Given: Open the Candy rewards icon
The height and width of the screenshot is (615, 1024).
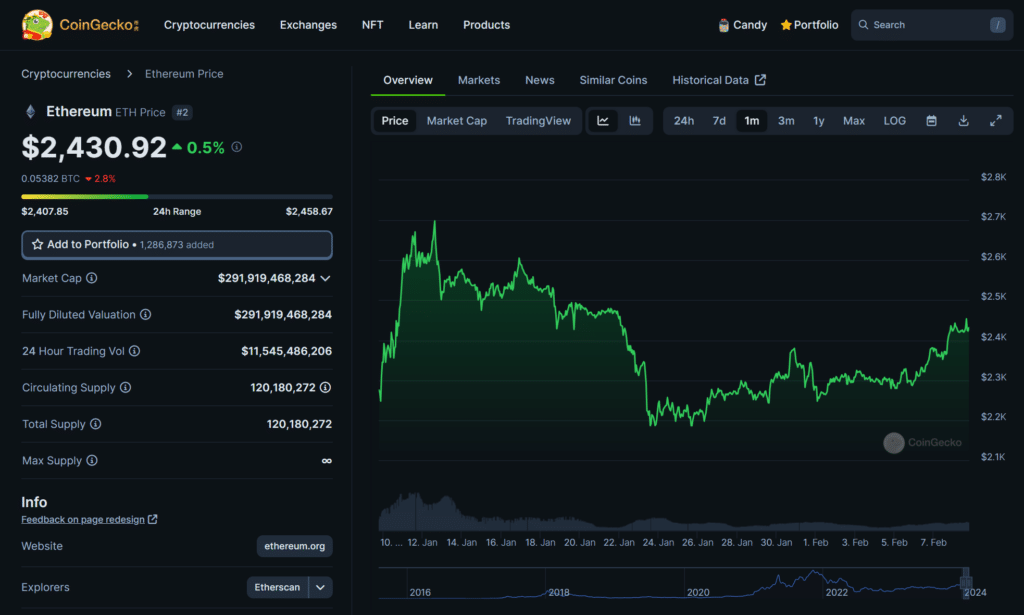Looking at the screenshot, I should pos(724,25).
